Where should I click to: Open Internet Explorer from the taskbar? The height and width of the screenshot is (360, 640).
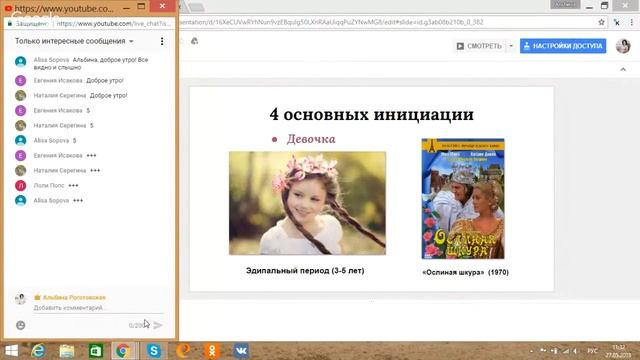point(38,351)
